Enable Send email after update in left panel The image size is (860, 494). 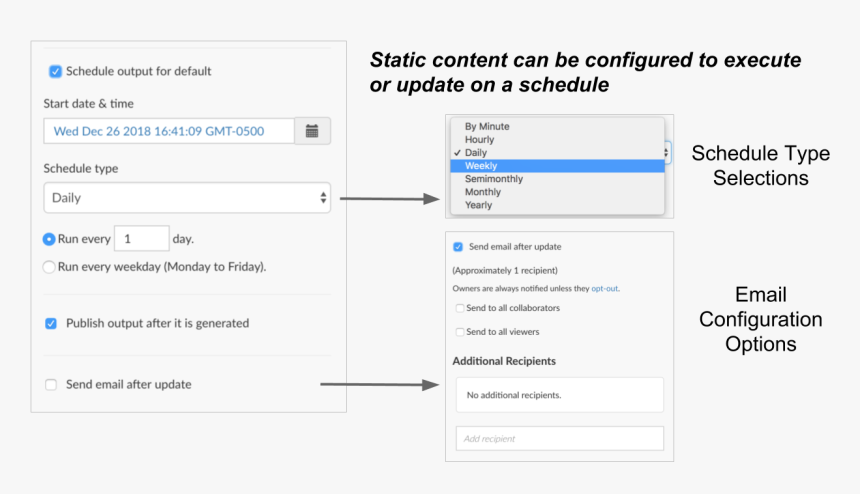coord(51,384)
